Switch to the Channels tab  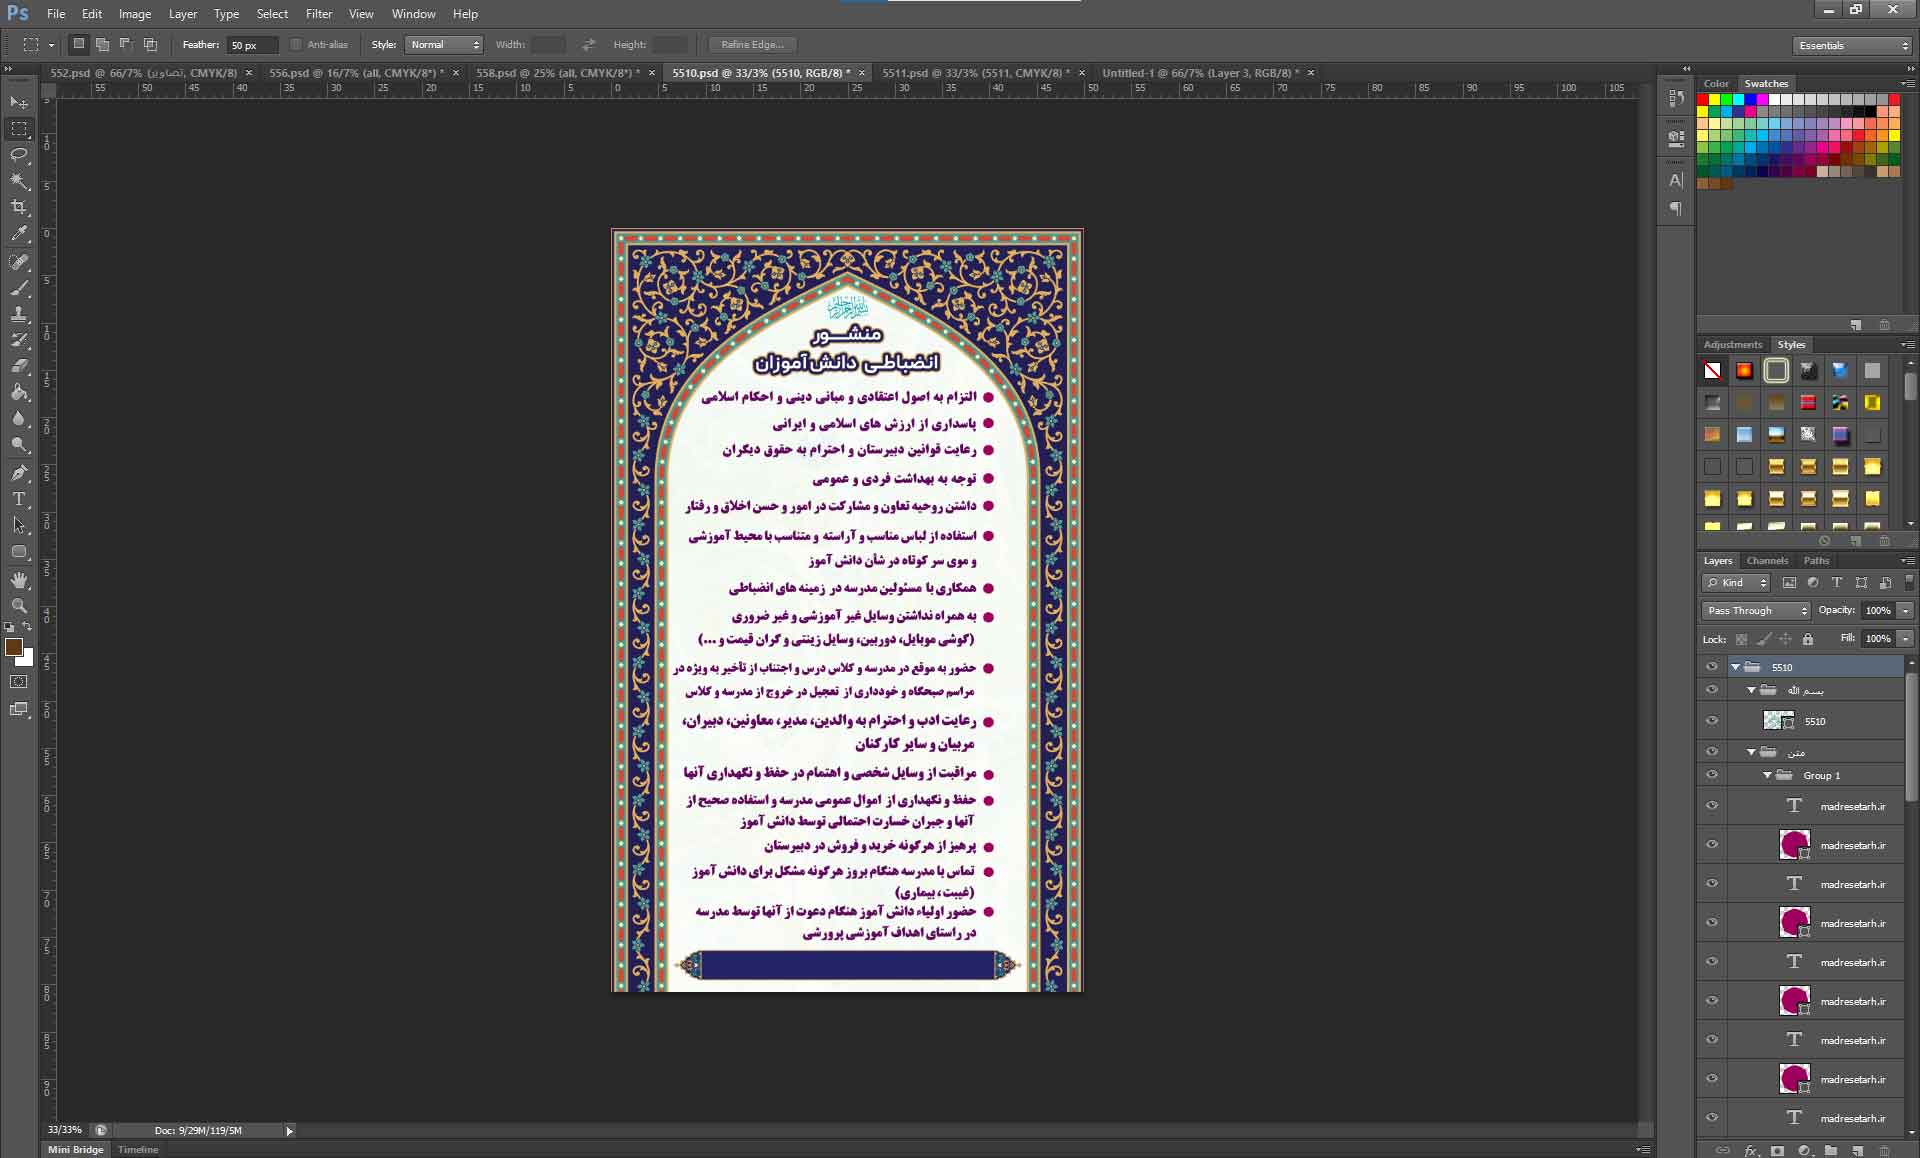tap(1767, 561)
